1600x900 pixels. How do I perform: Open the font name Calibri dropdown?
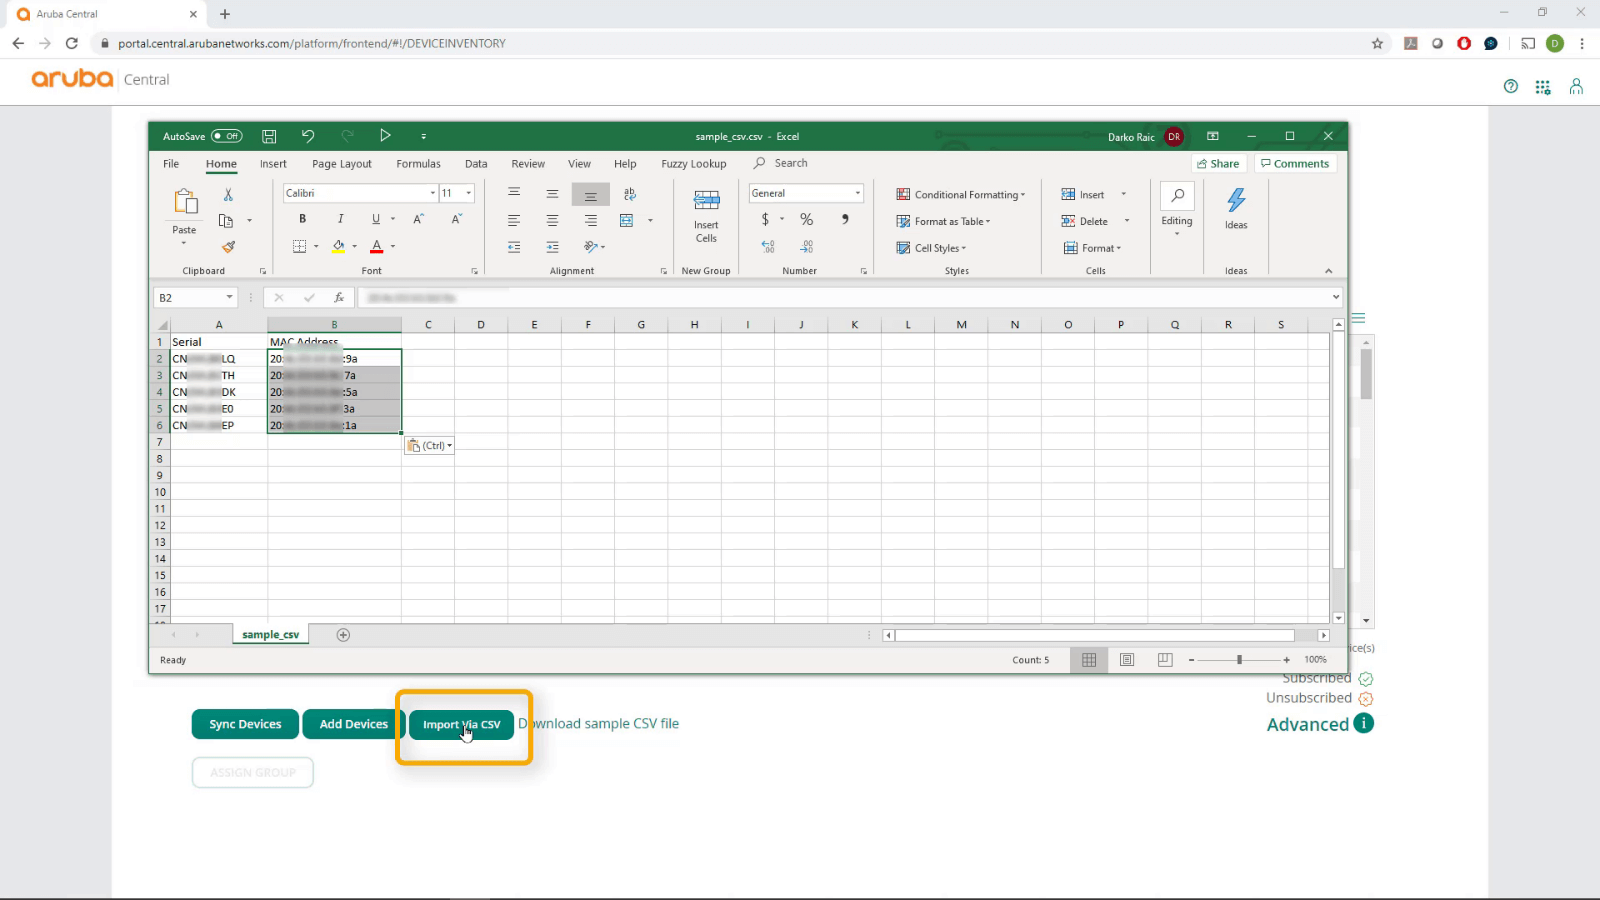point(433,193)
